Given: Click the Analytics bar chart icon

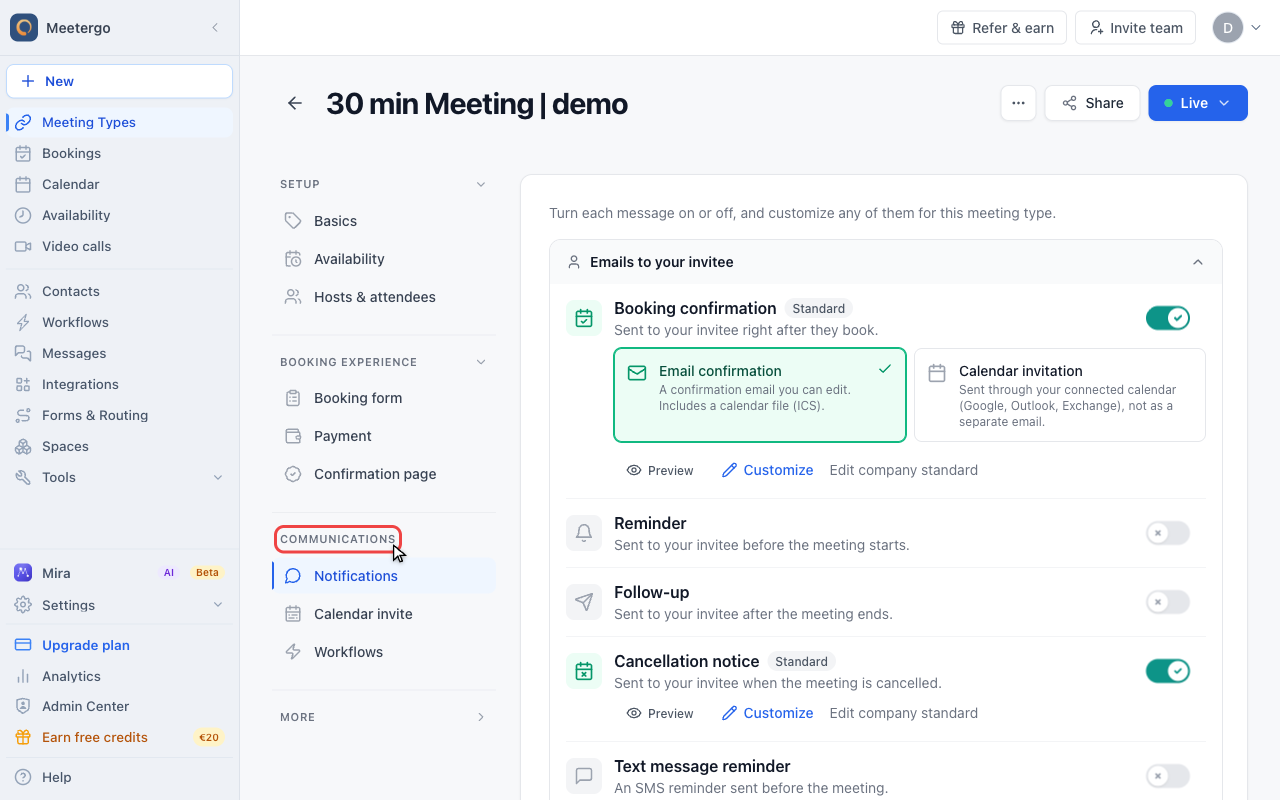Looking at the screenshot, I should pos(23,676).
